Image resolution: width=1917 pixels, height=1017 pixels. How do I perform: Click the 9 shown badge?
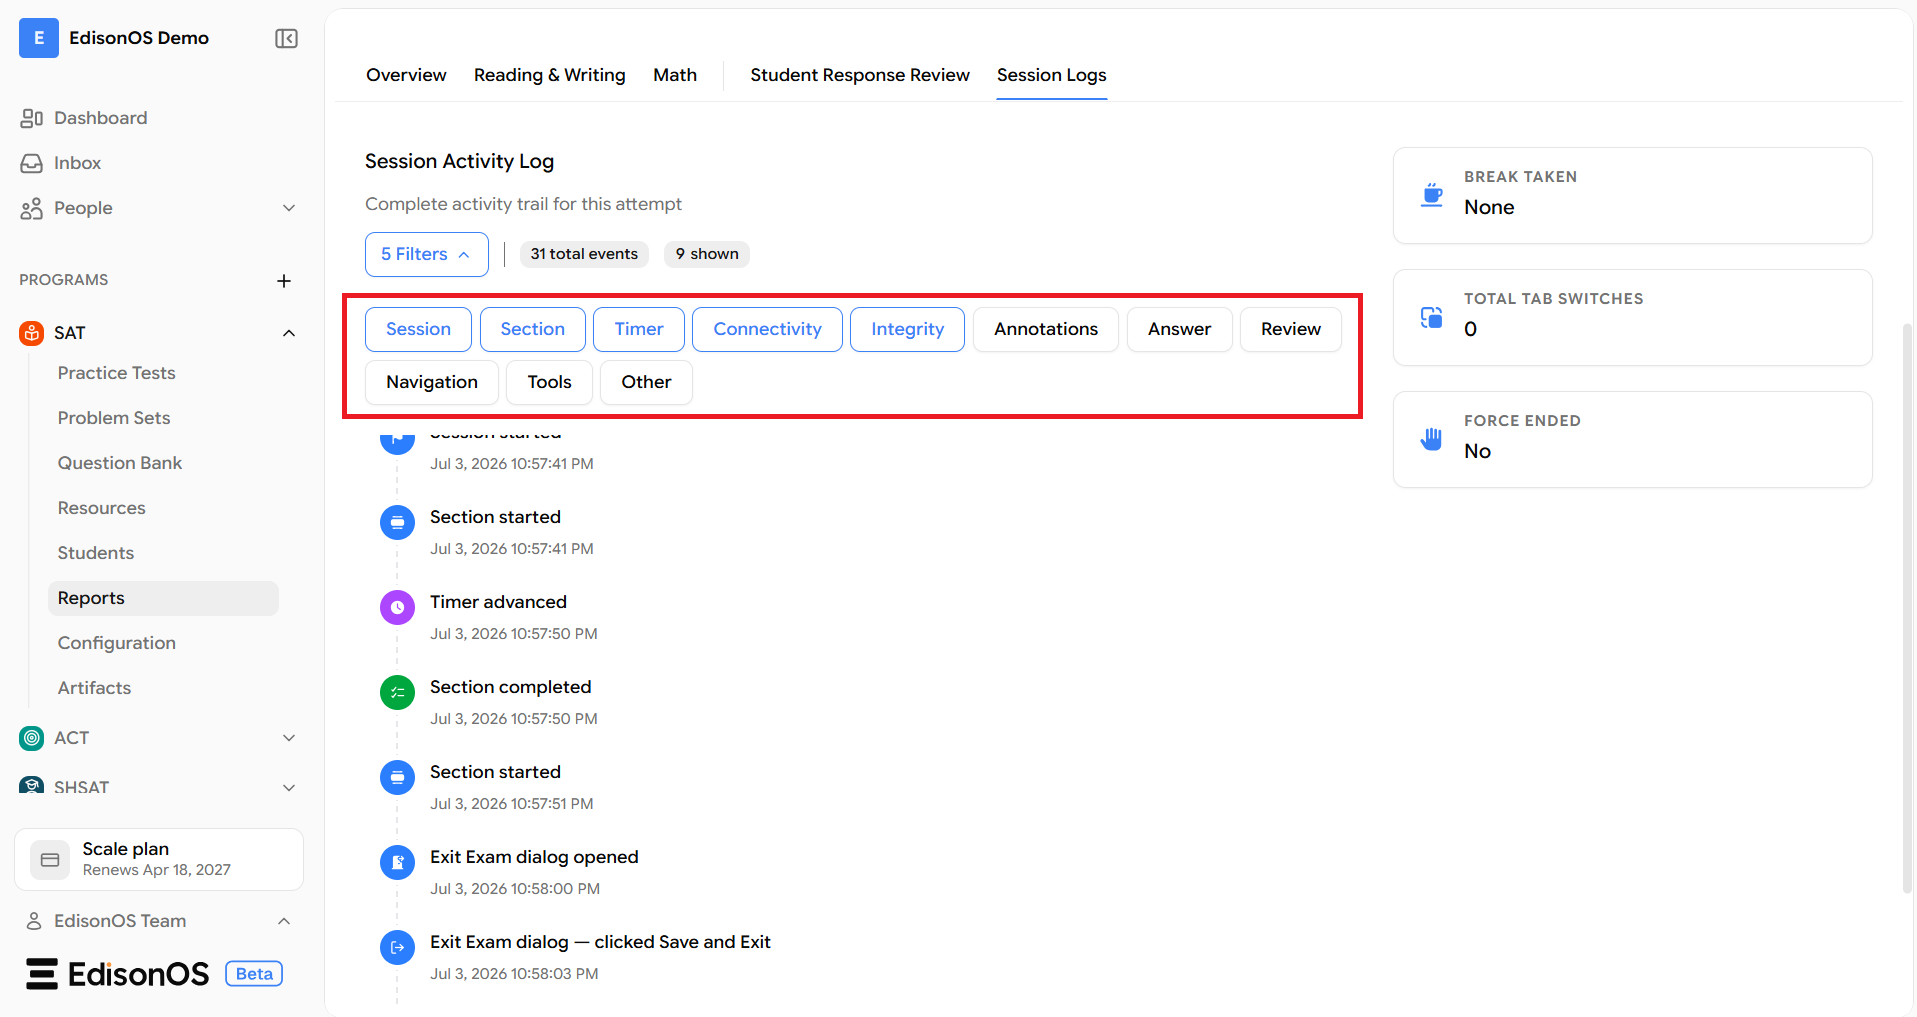(x=707, y=254)
